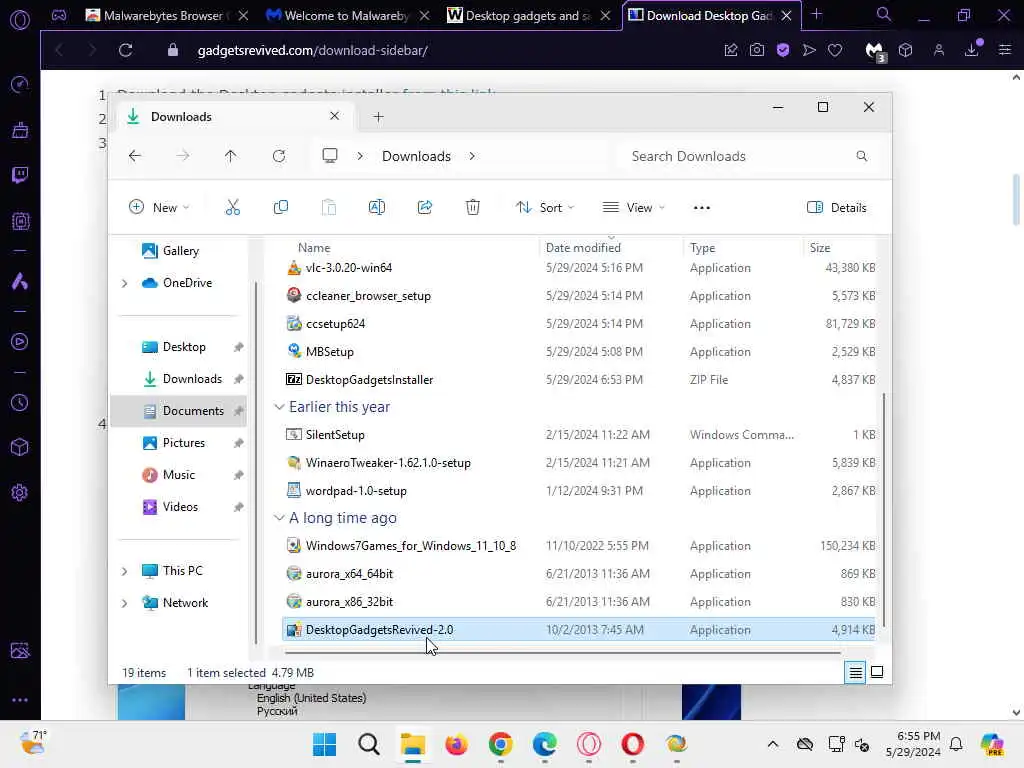Expand the breadcrumb chevron after Downloads
This screenshot has width=1024, height=768.
point(472,156)
